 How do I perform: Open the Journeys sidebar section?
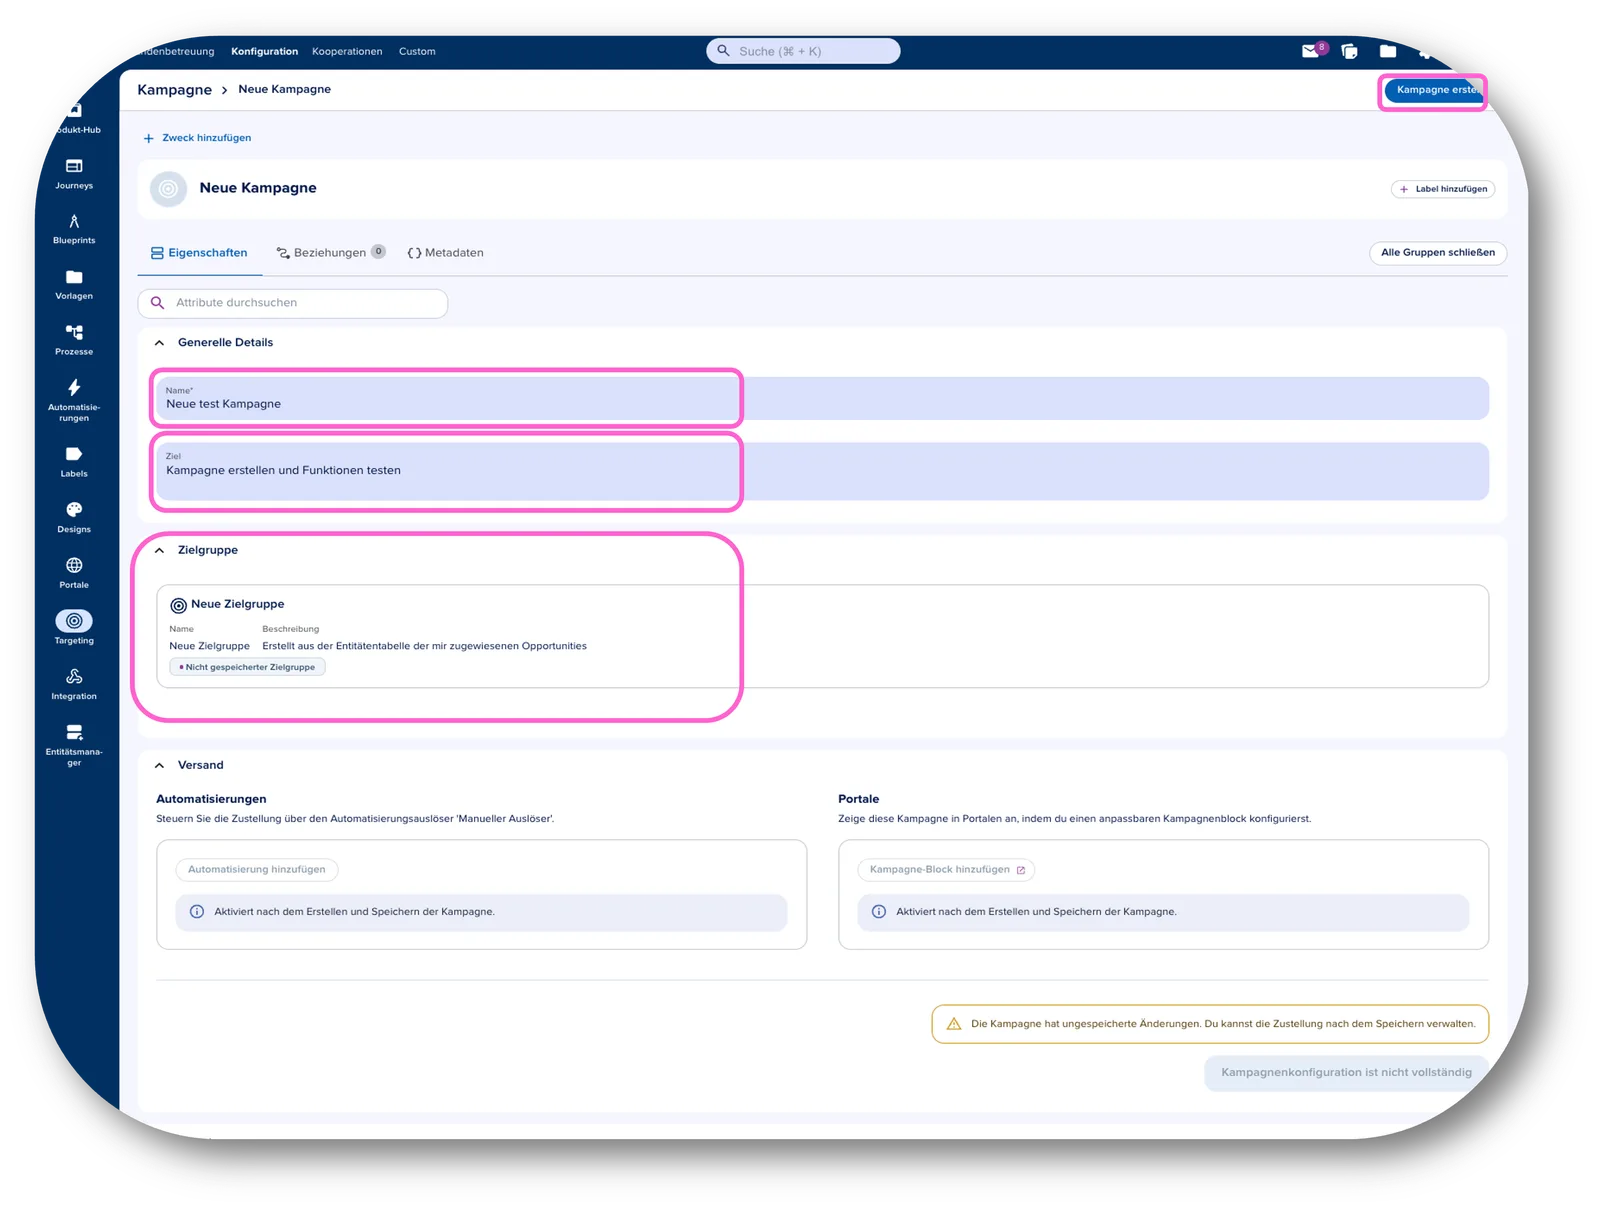74,173
